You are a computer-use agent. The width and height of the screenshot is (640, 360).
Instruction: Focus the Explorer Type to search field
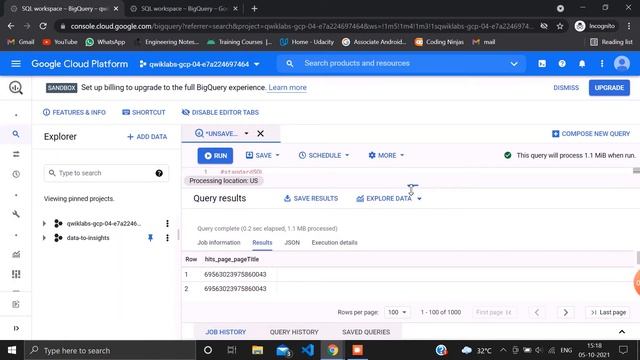[106, 173]
